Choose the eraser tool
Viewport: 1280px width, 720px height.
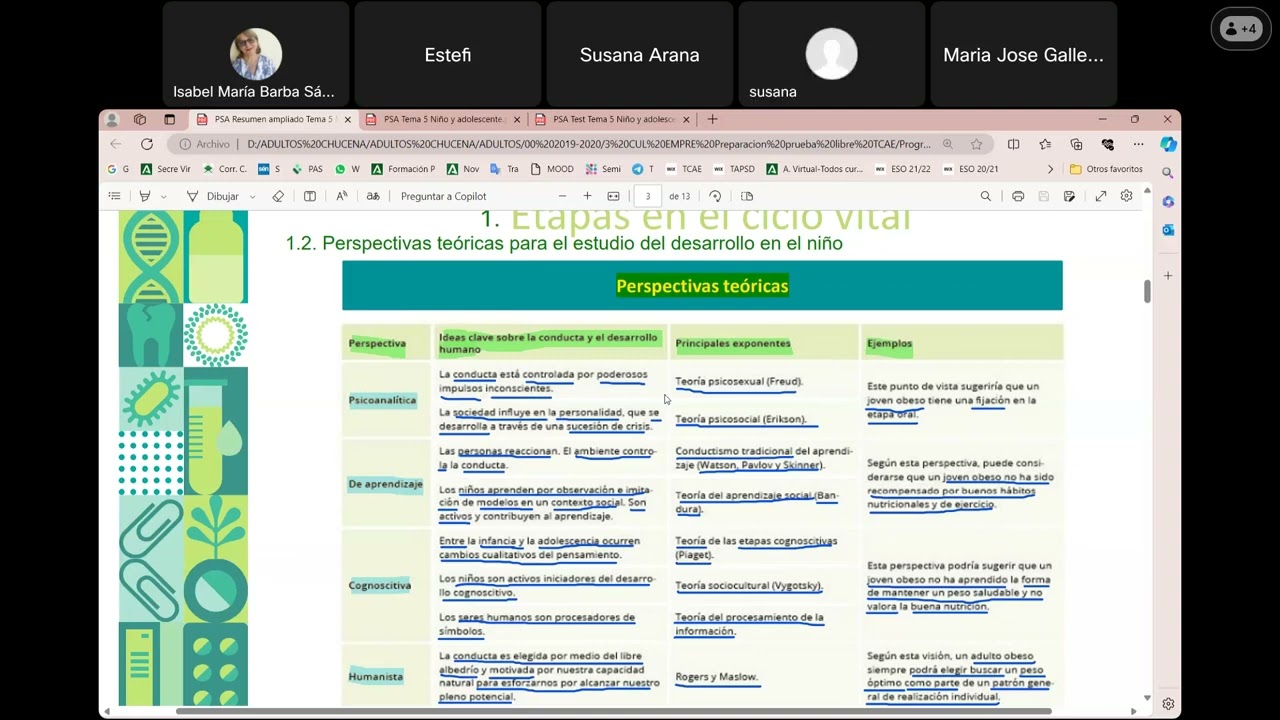(278, 196)
